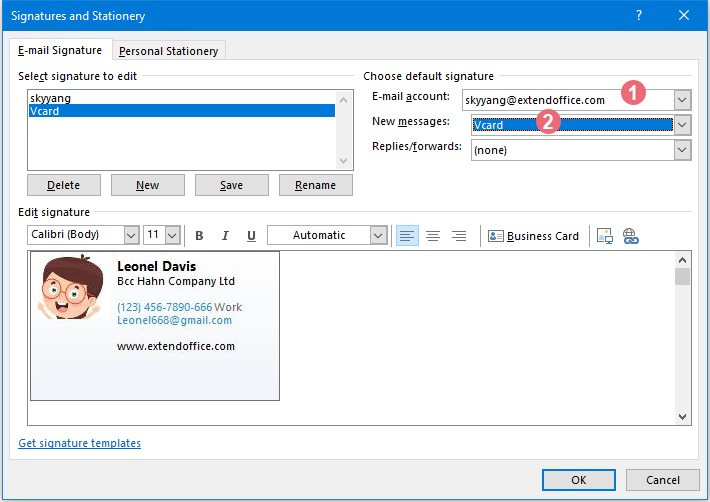Image resolution: width=710 pixels, height=502 pixels.
Task: Insert a Business Card
Action: [x=533, y=236]
